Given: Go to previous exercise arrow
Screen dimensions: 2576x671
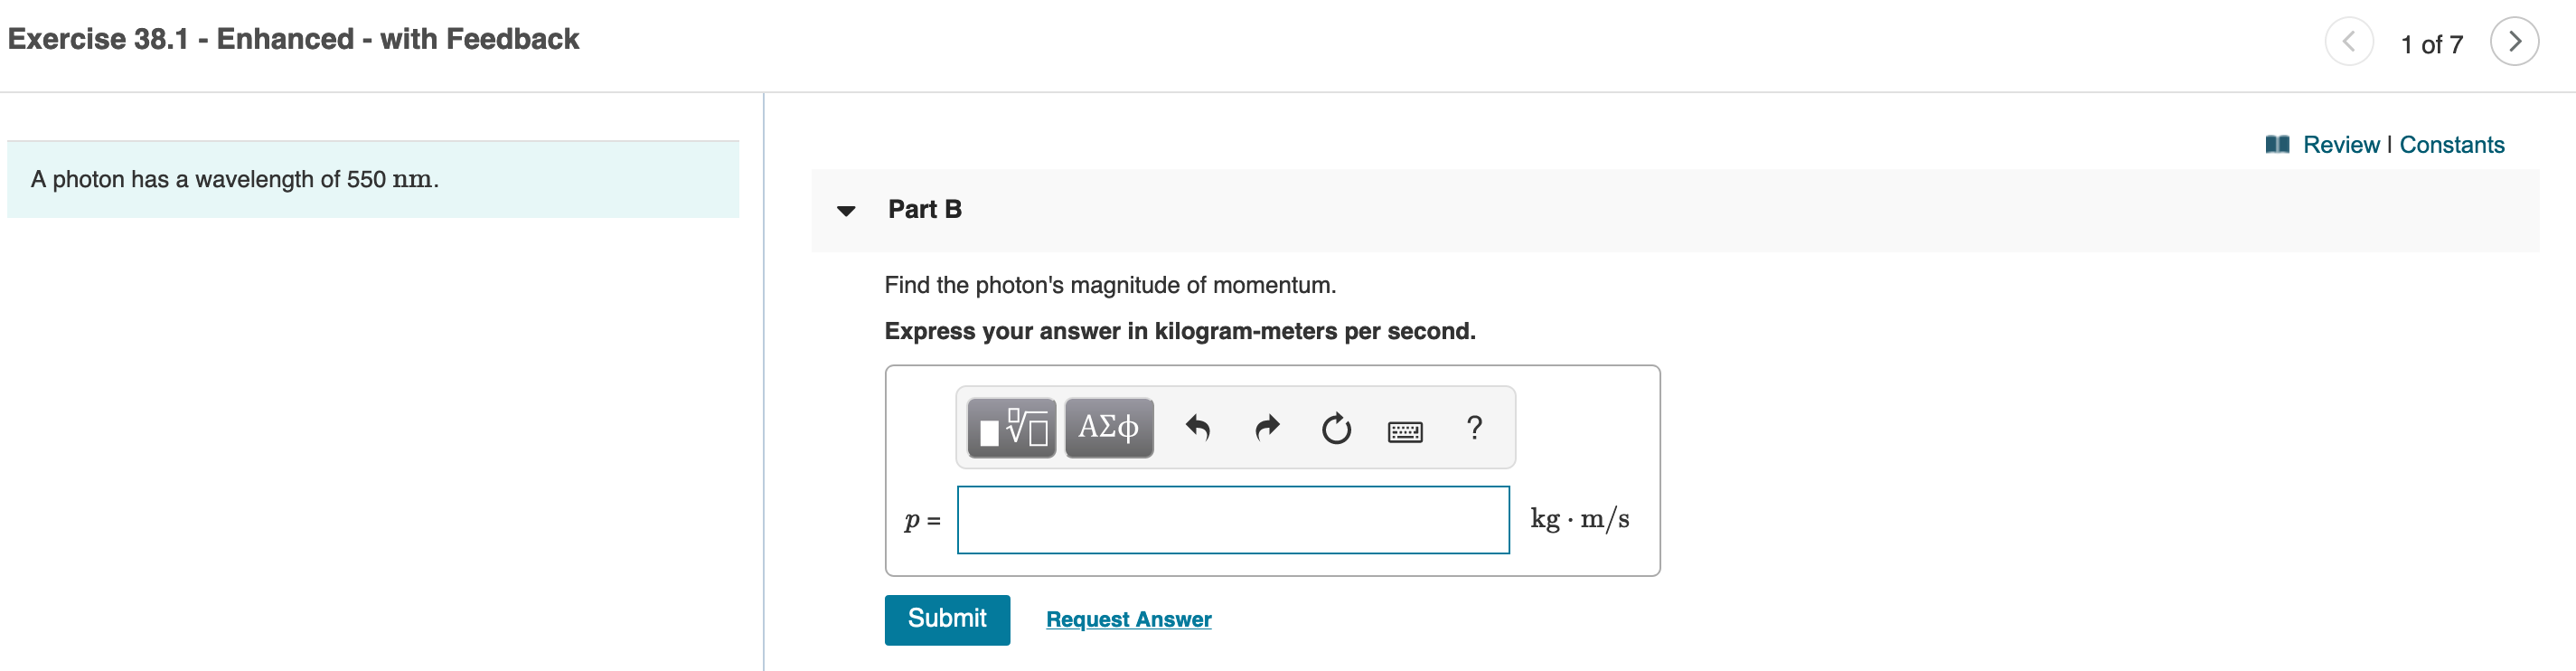Looking at the screenshot, I should [2349, 42].
